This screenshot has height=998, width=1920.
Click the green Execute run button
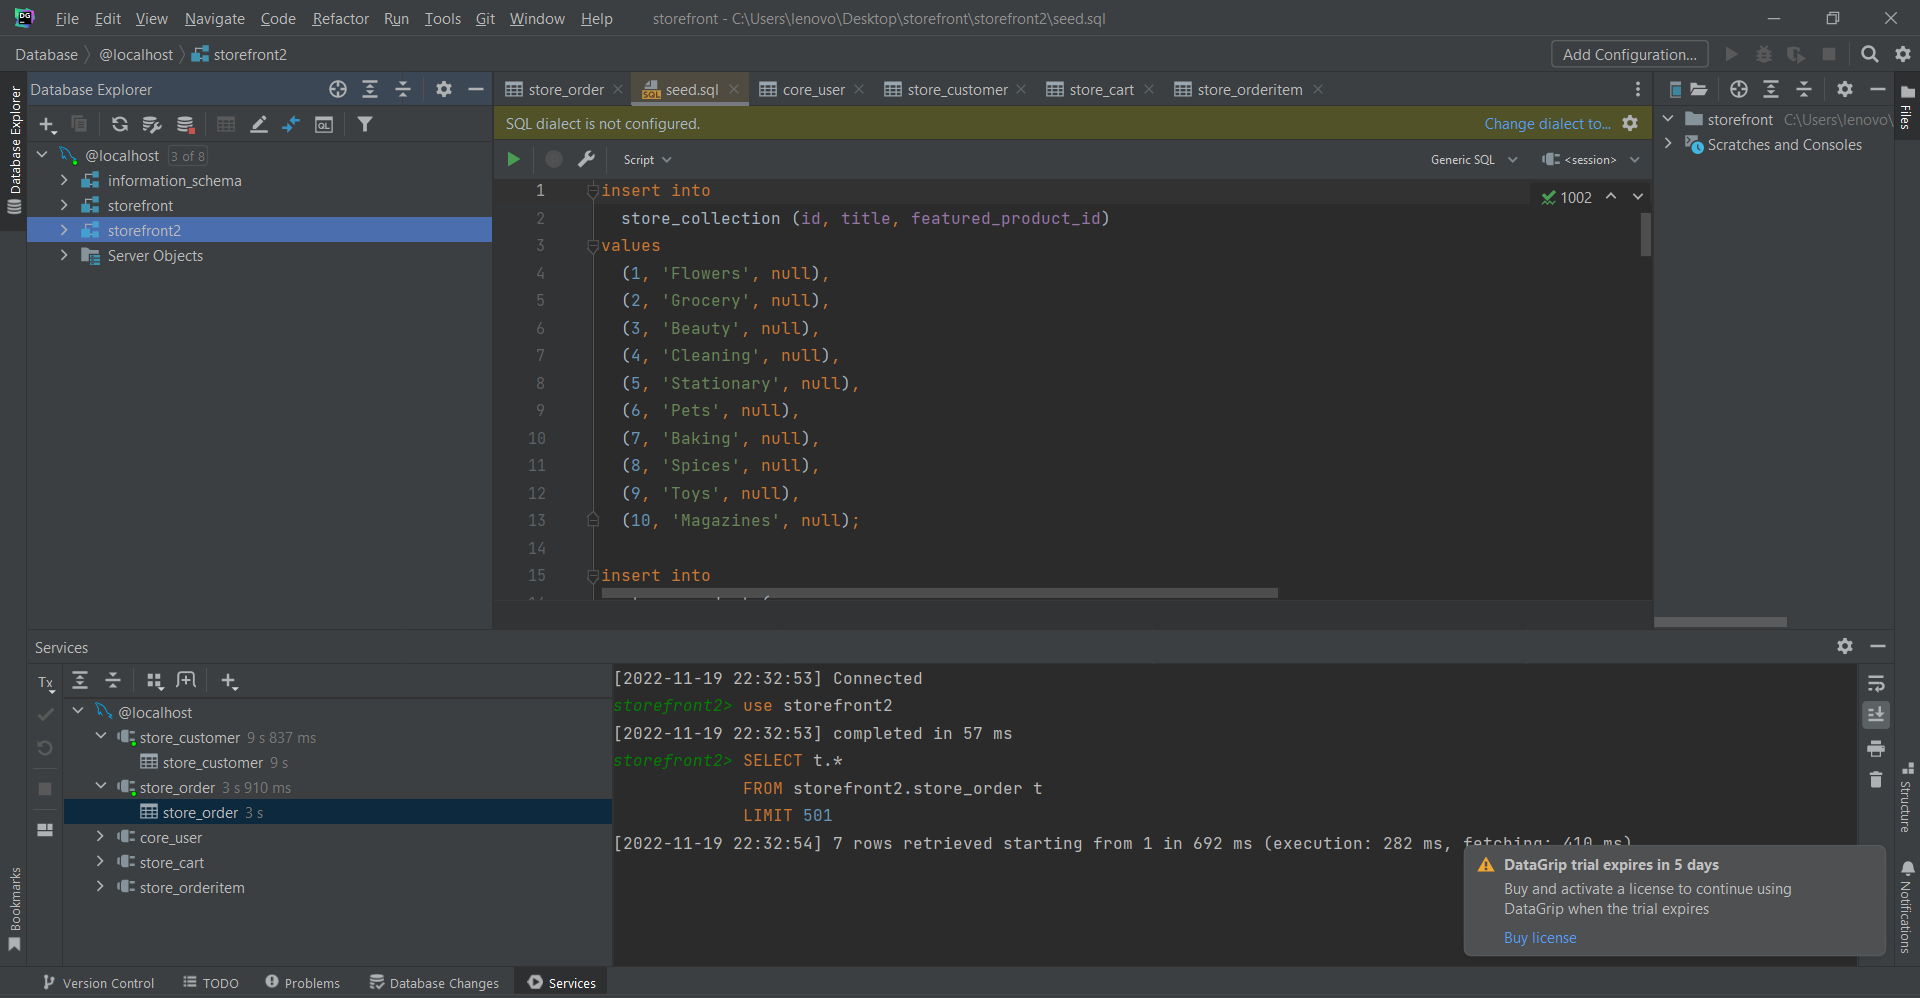(x=513, y=159)
